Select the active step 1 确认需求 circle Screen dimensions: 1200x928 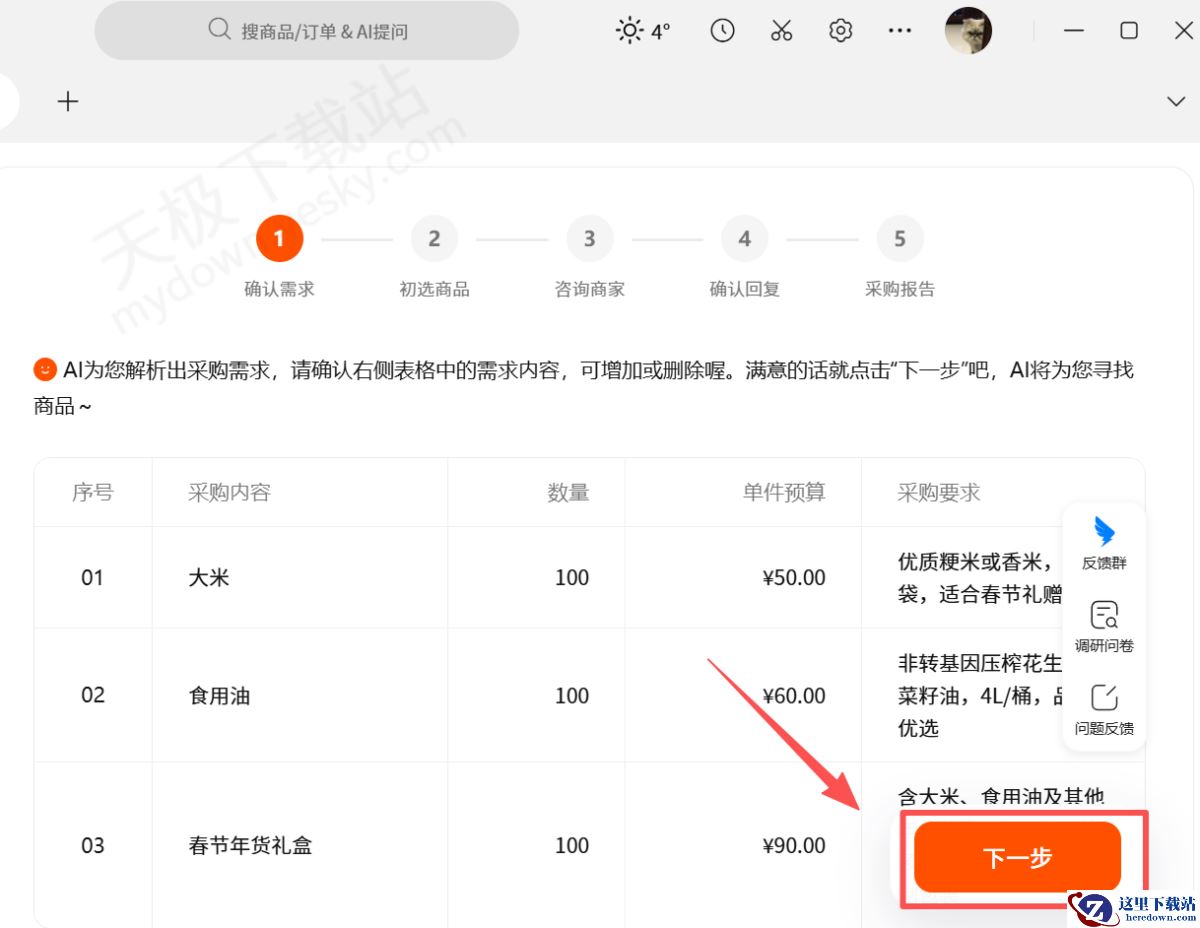pos(279,238)
